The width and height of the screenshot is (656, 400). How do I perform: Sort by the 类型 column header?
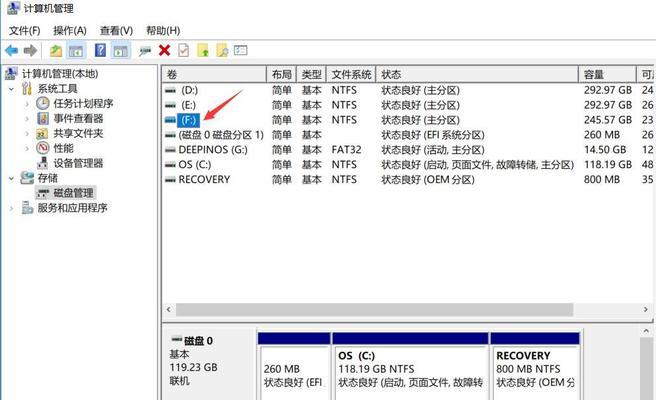(x=311, y=74)
